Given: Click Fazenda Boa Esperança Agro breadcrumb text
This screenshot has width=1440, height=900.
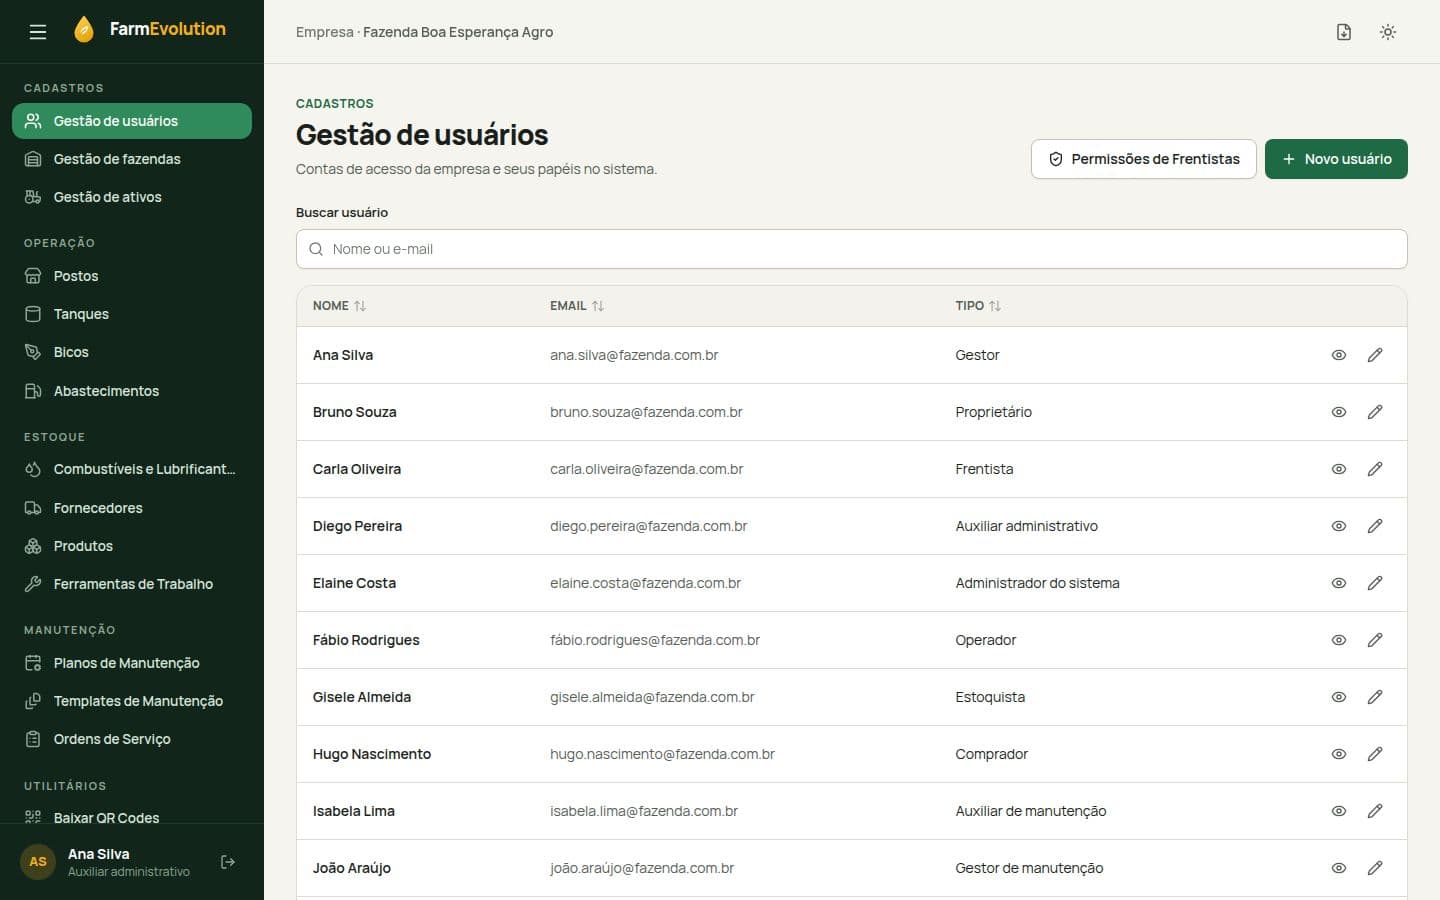Looking at the screenshot, I should [458, 32].
